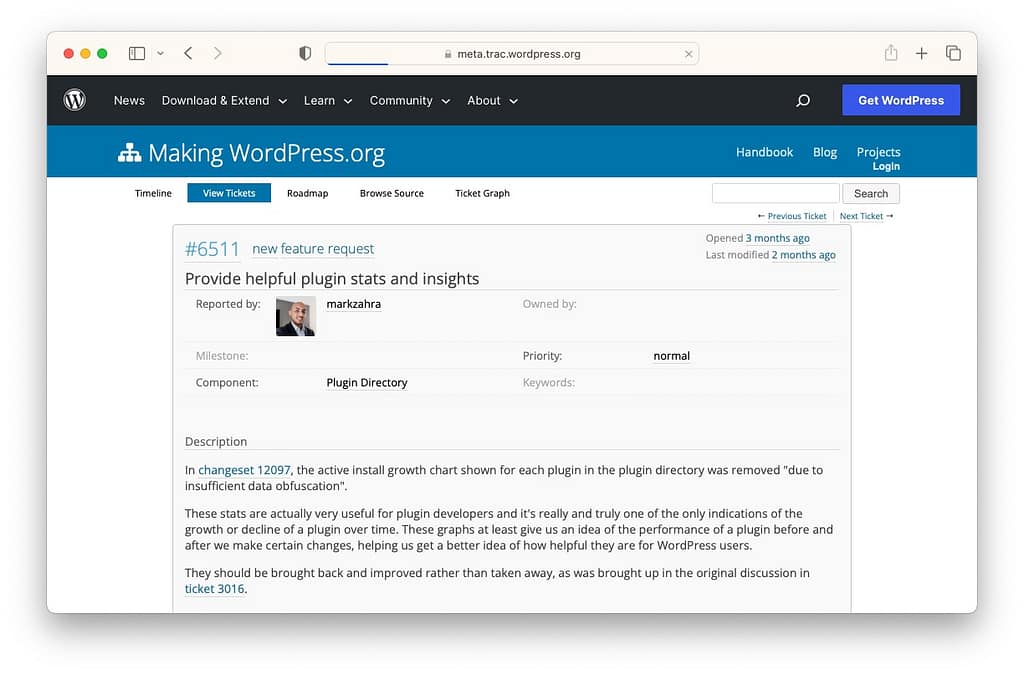The height and width of the screenshot is (675, 1024).
Task: Show Safari tab overview icon
Action: pos(953,53)
